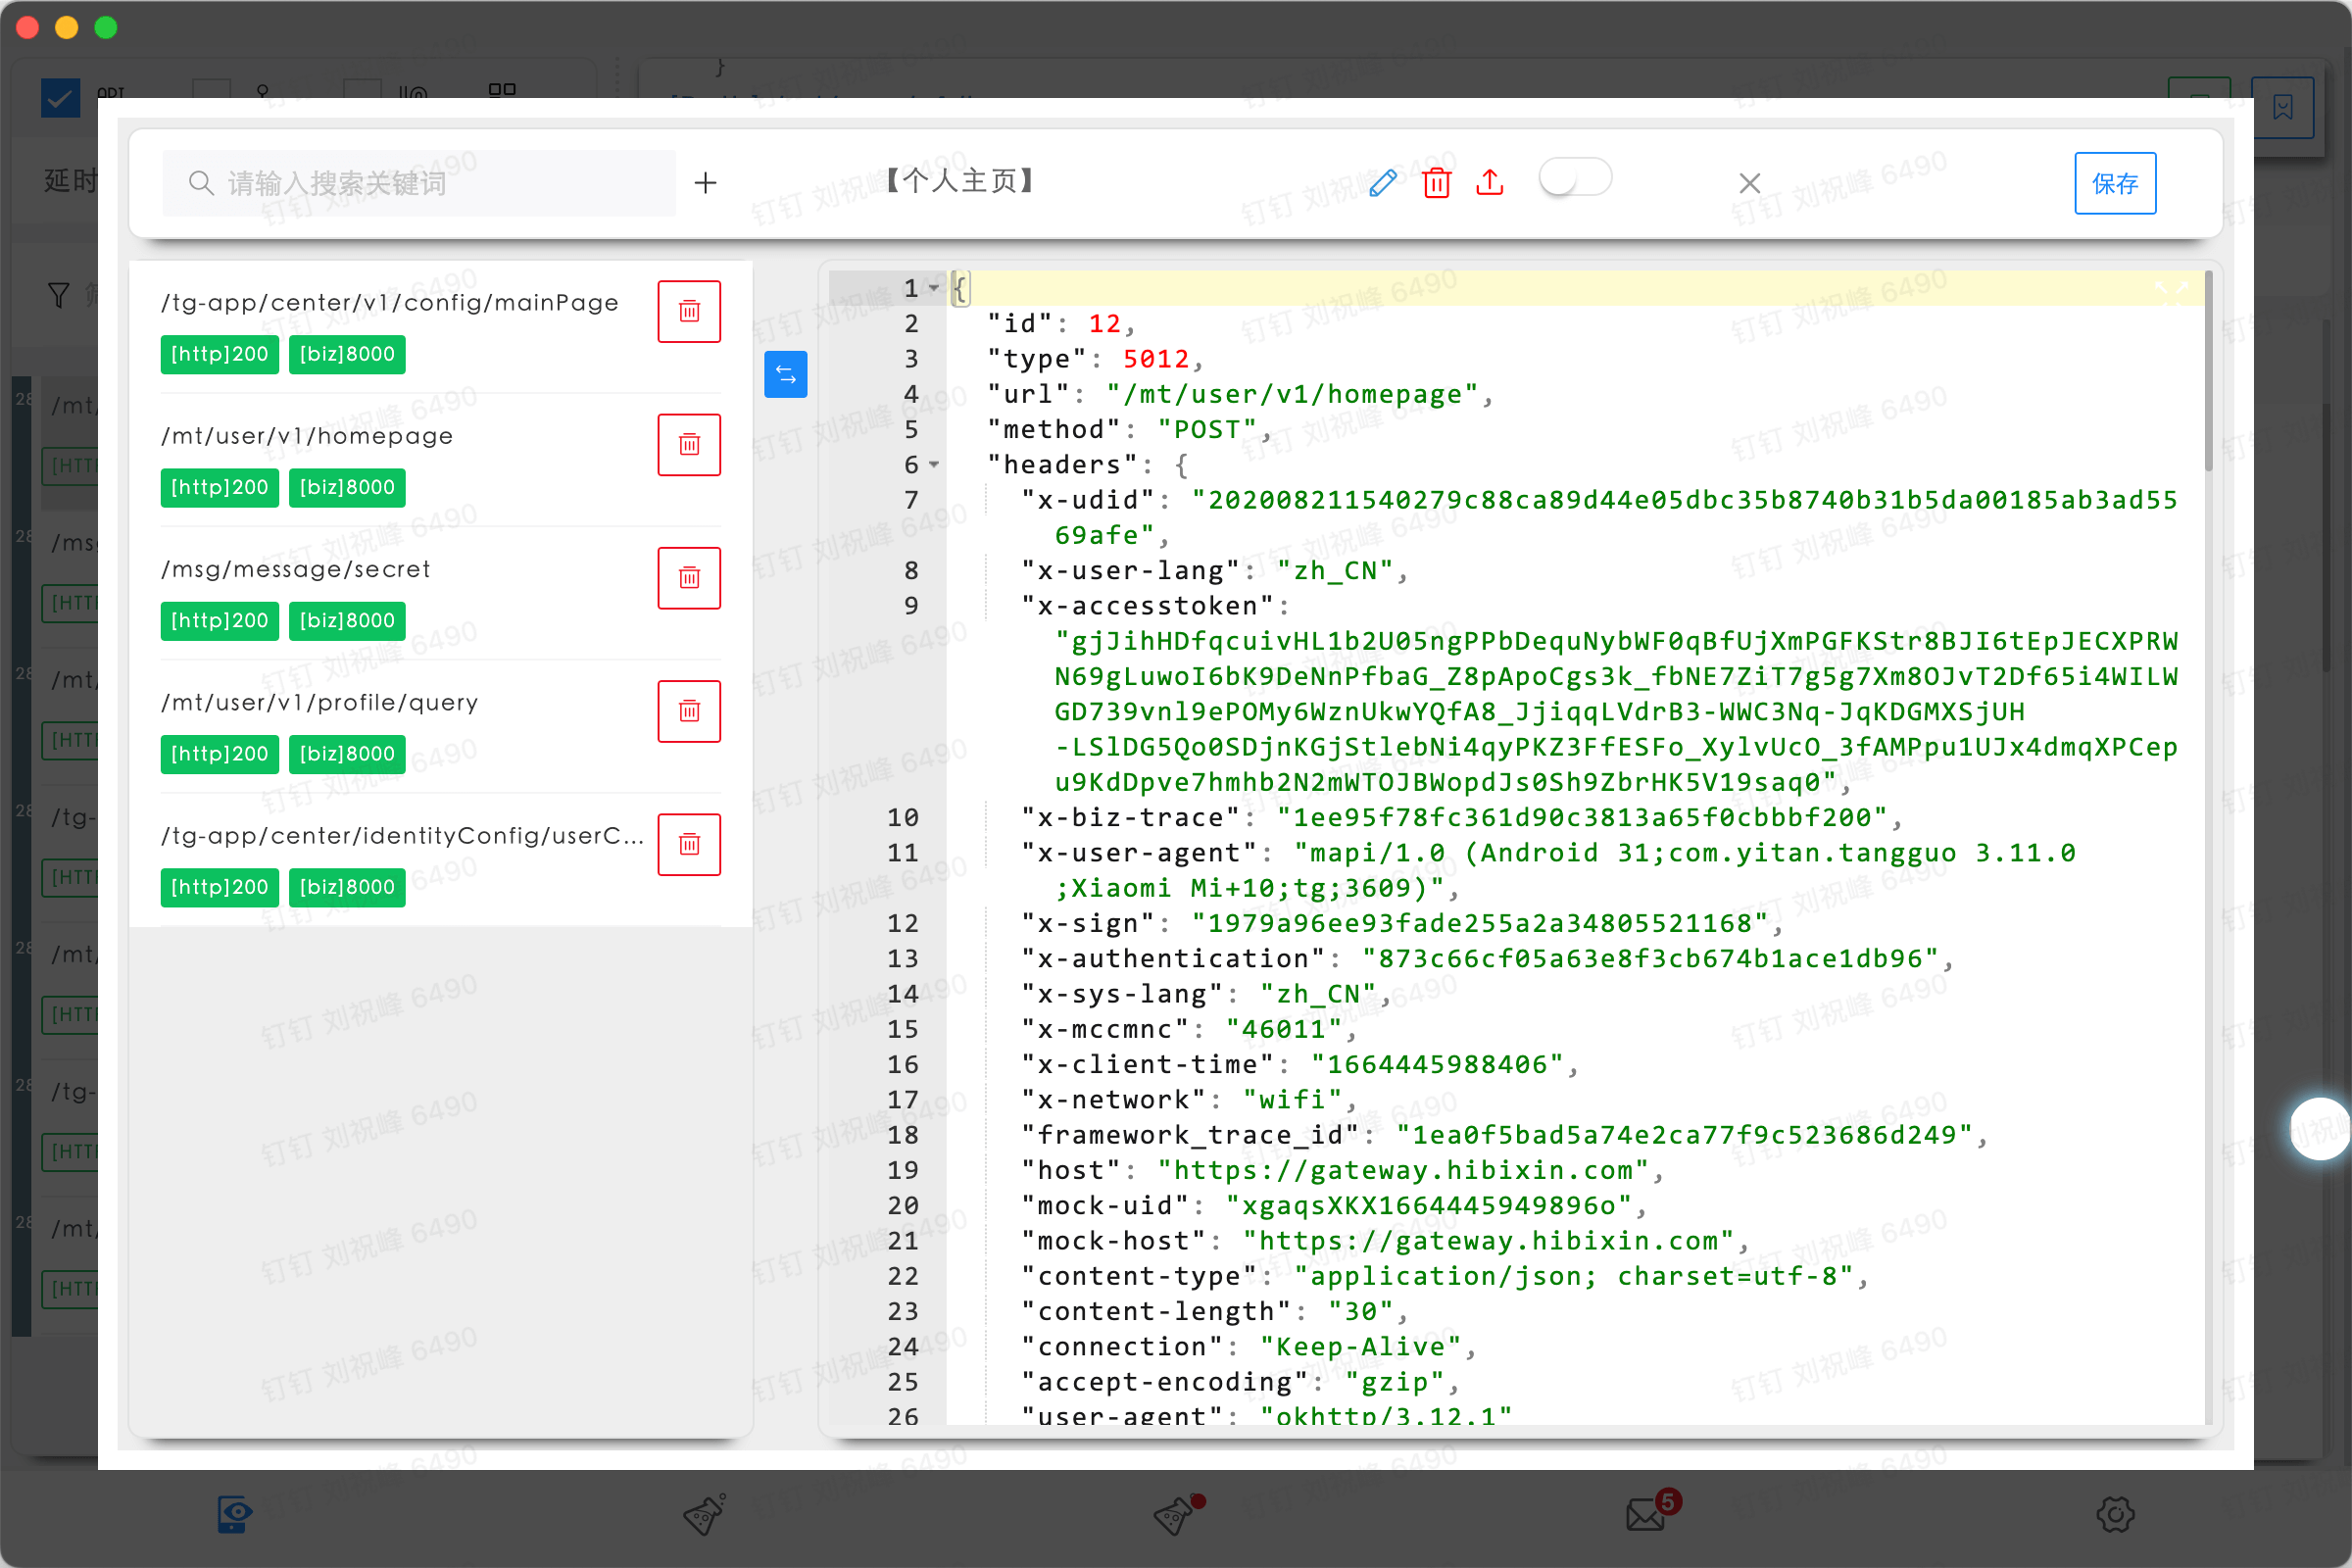Click the search magnifier icon
This screenshot has height=1568, width=2352.
201,183
